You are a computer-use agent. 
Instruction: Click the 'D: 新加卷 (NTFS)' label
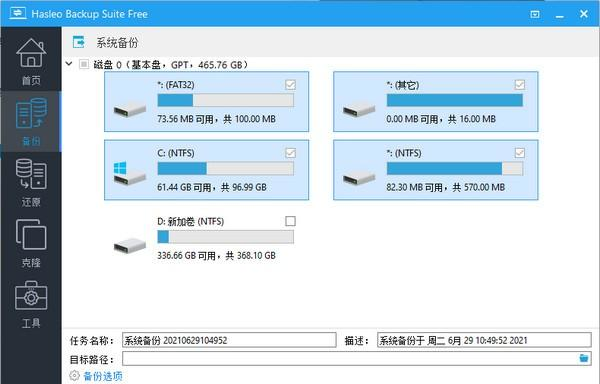191,221
